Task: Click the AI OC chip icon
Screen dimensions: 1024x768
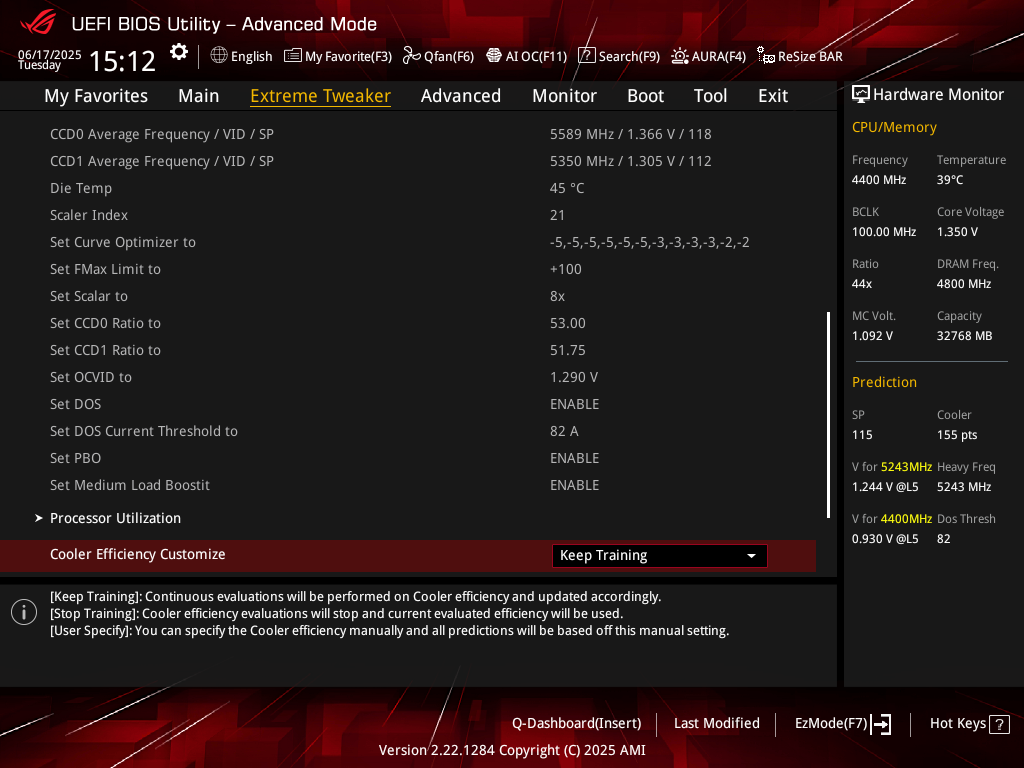Action: [x=494, y=56]
